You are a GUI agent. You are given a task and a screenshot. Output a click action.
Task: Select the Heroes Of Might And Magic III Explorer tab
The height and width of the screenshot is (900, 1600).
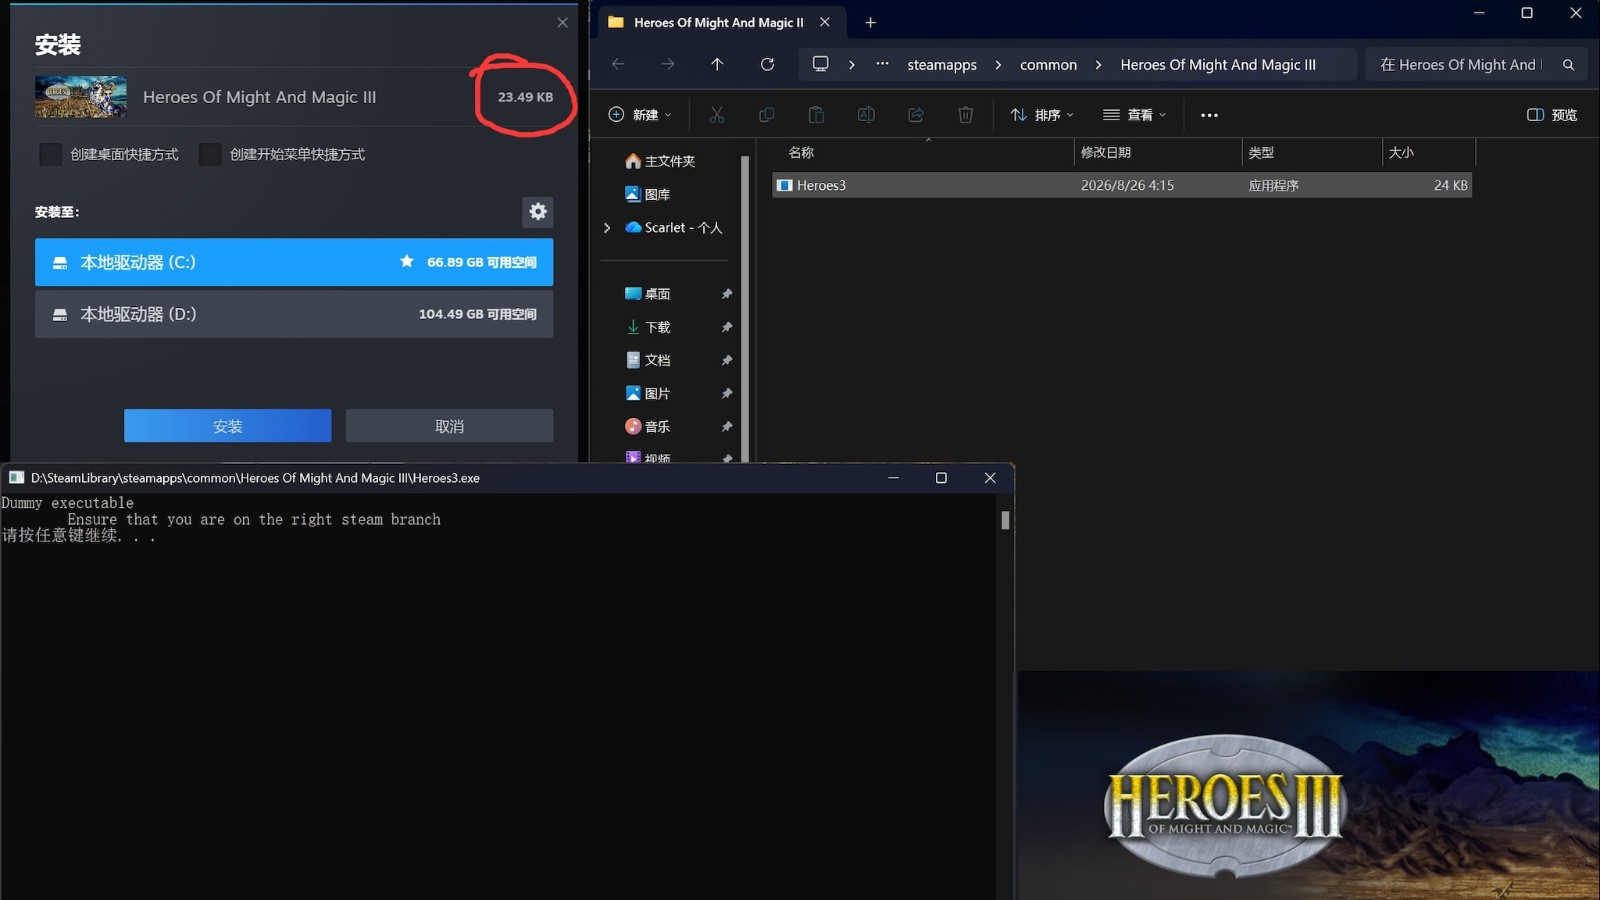[719, 22]
